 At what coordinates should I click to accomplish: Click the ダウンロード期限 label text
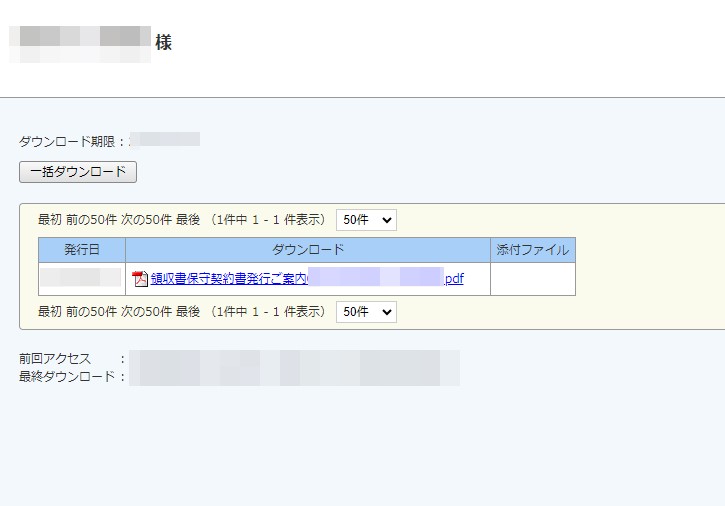click(x=71, y=142)
